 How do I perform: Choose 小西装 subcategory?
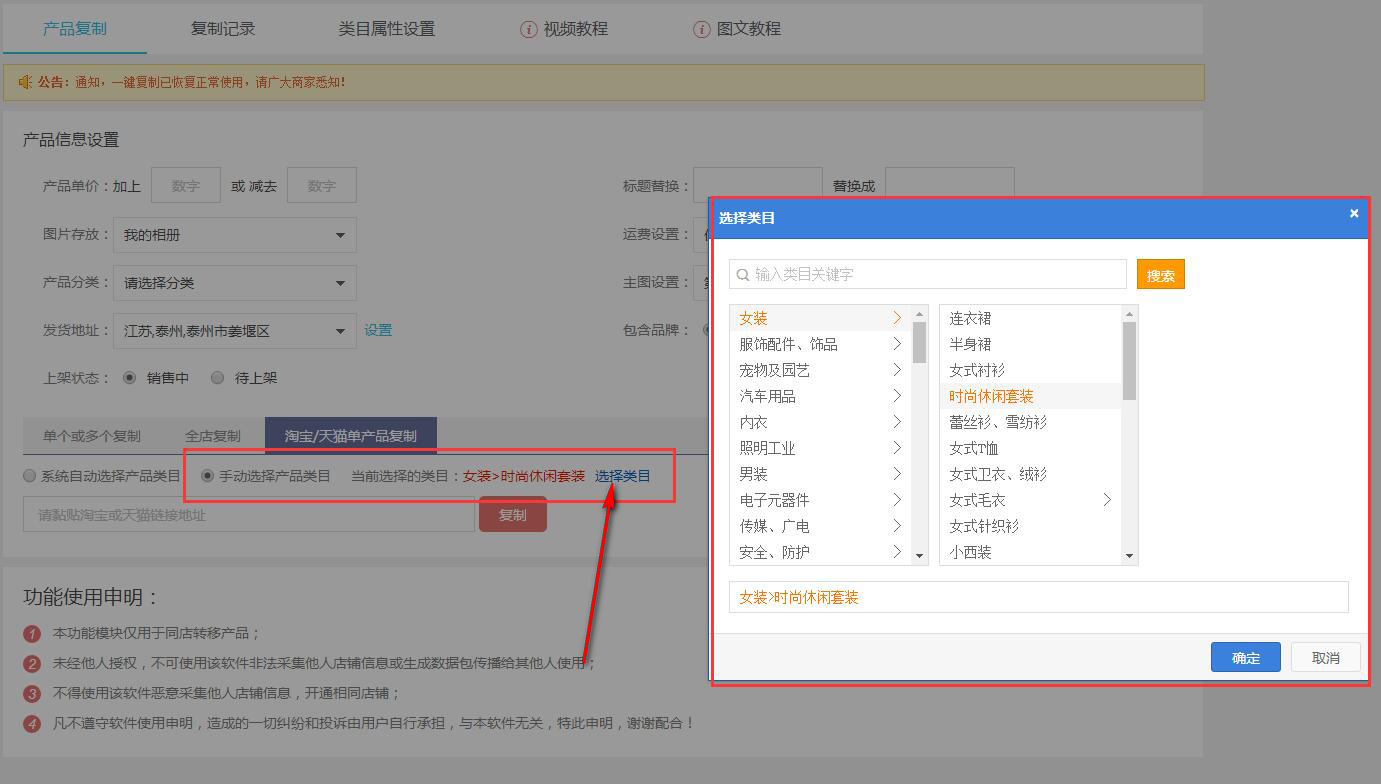point(1031,552)
